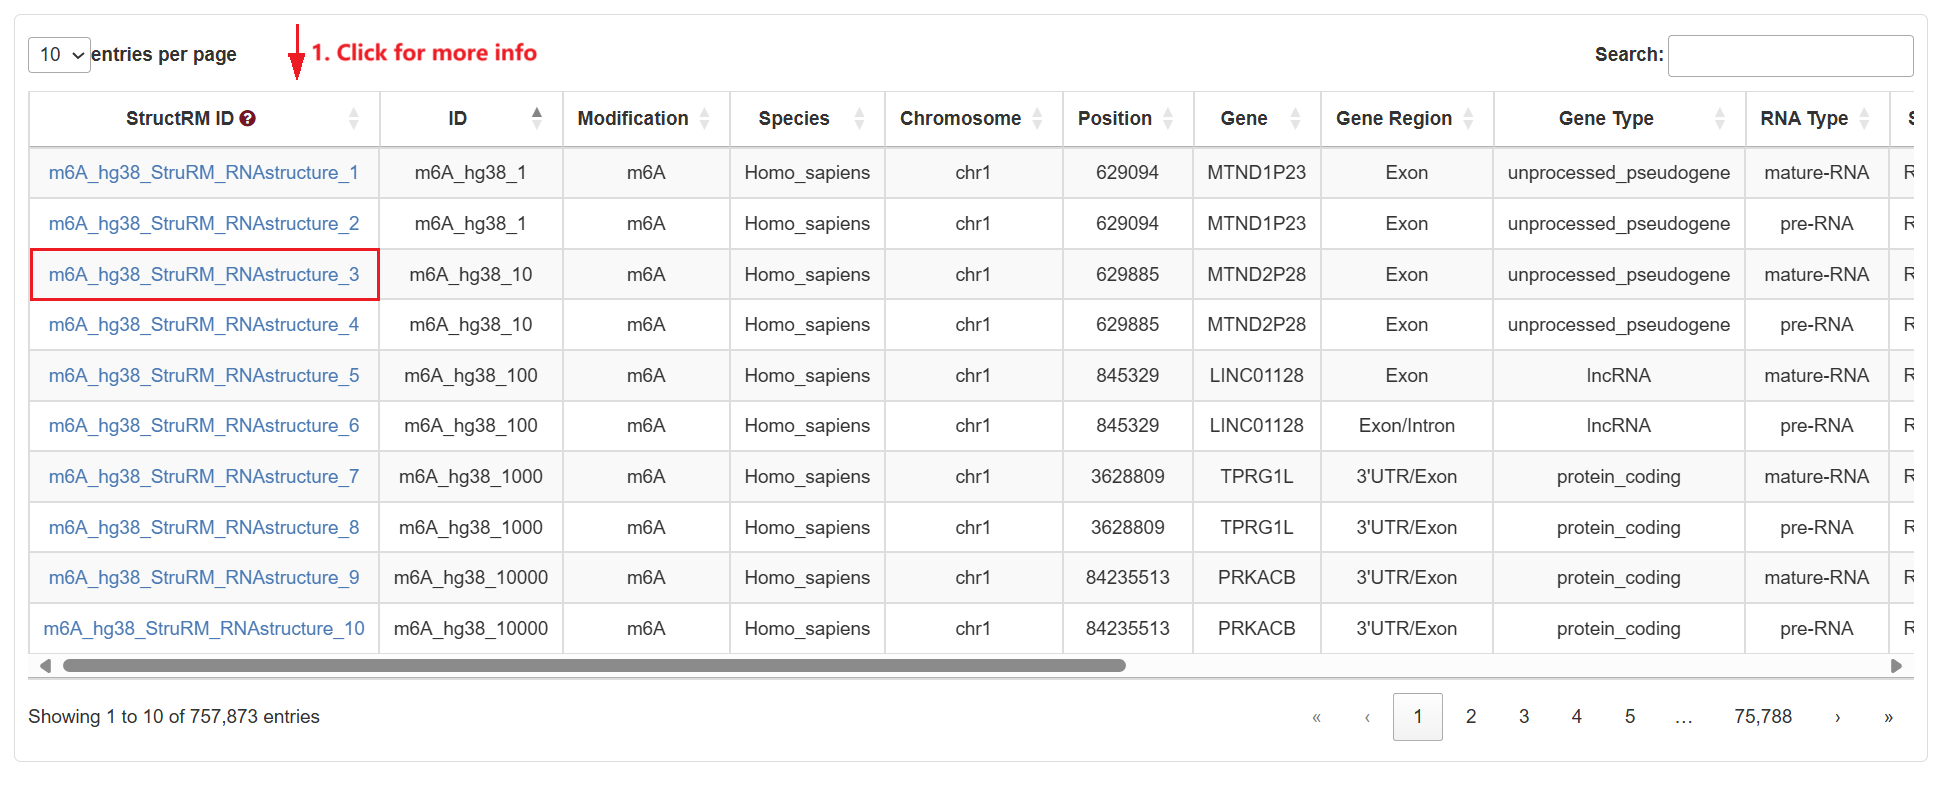Screen dimensions: 1945x788
Task: Click the horizontal scrollbar thumb
Action: click(594, 665)
